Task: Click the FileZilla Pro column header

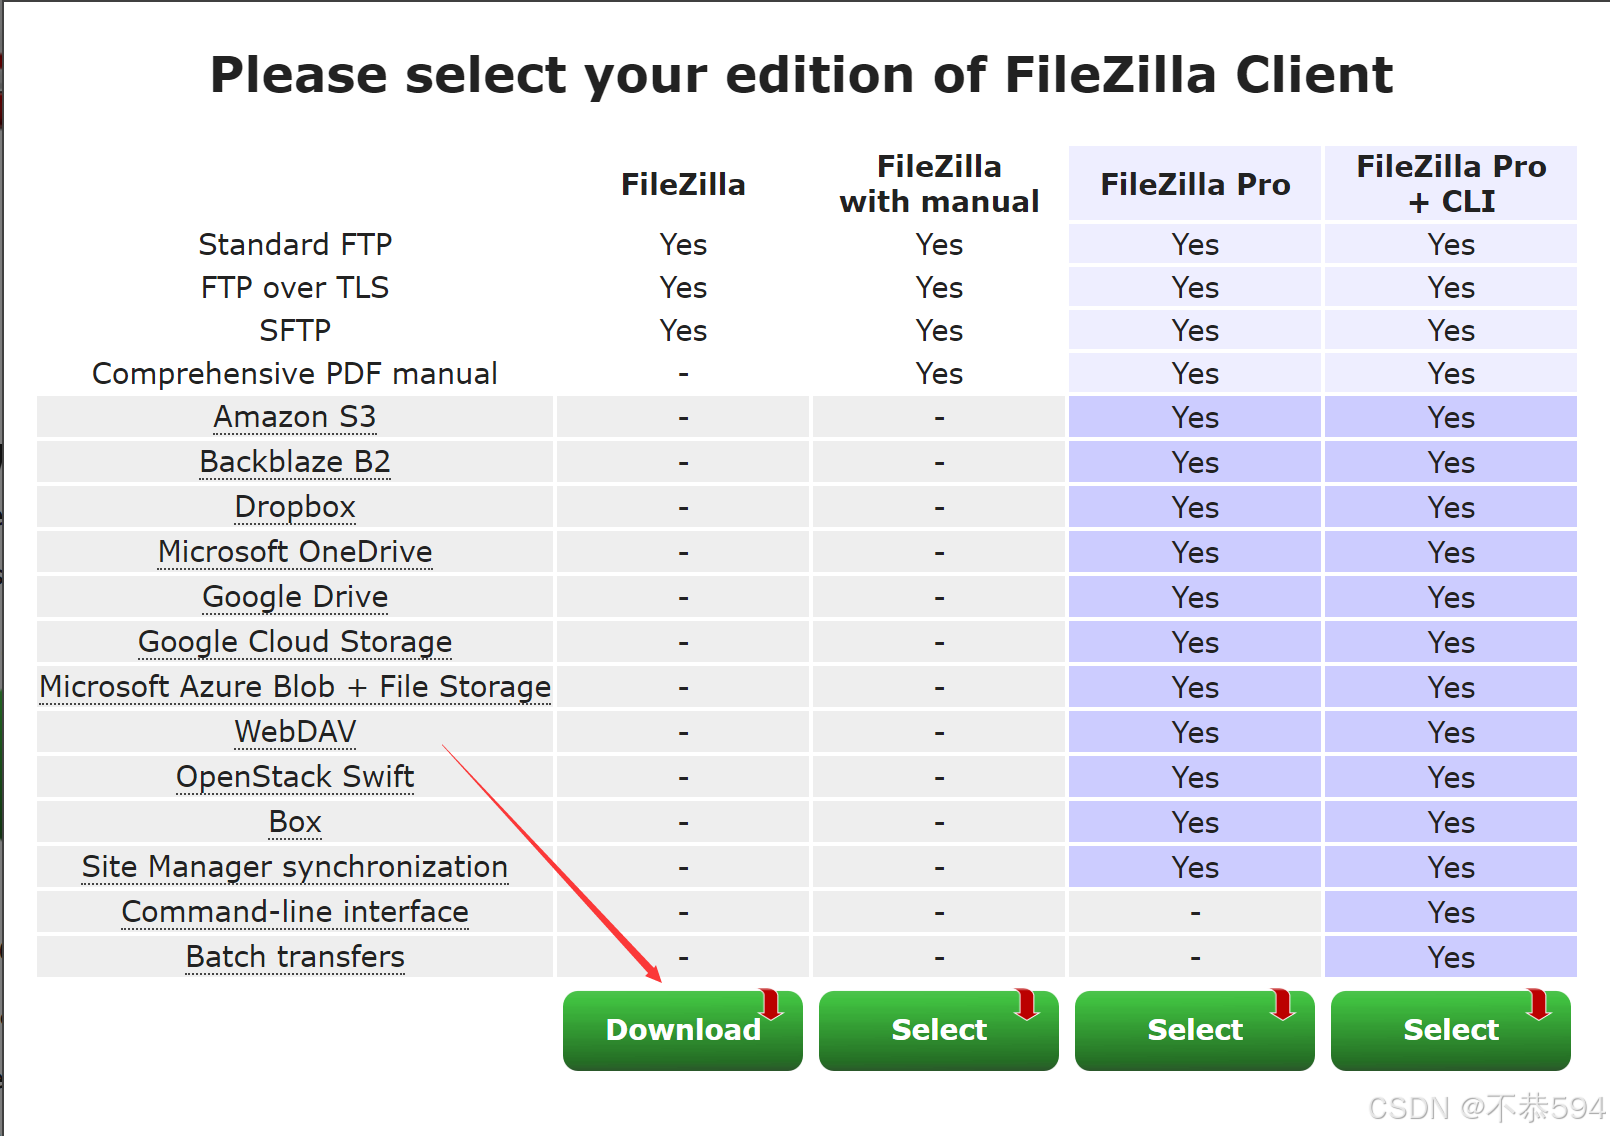Action: pos(1194,183)
